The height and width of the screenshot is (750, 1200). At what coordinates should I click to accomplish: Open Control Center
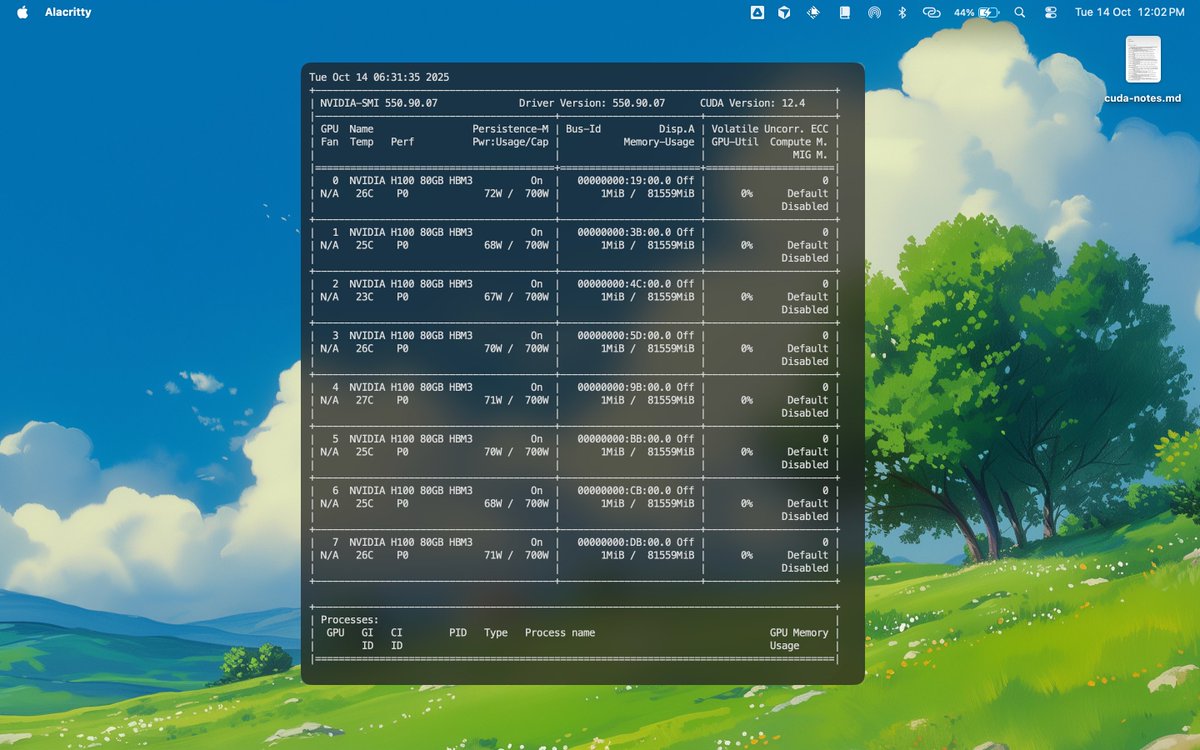click(1050, 12)
